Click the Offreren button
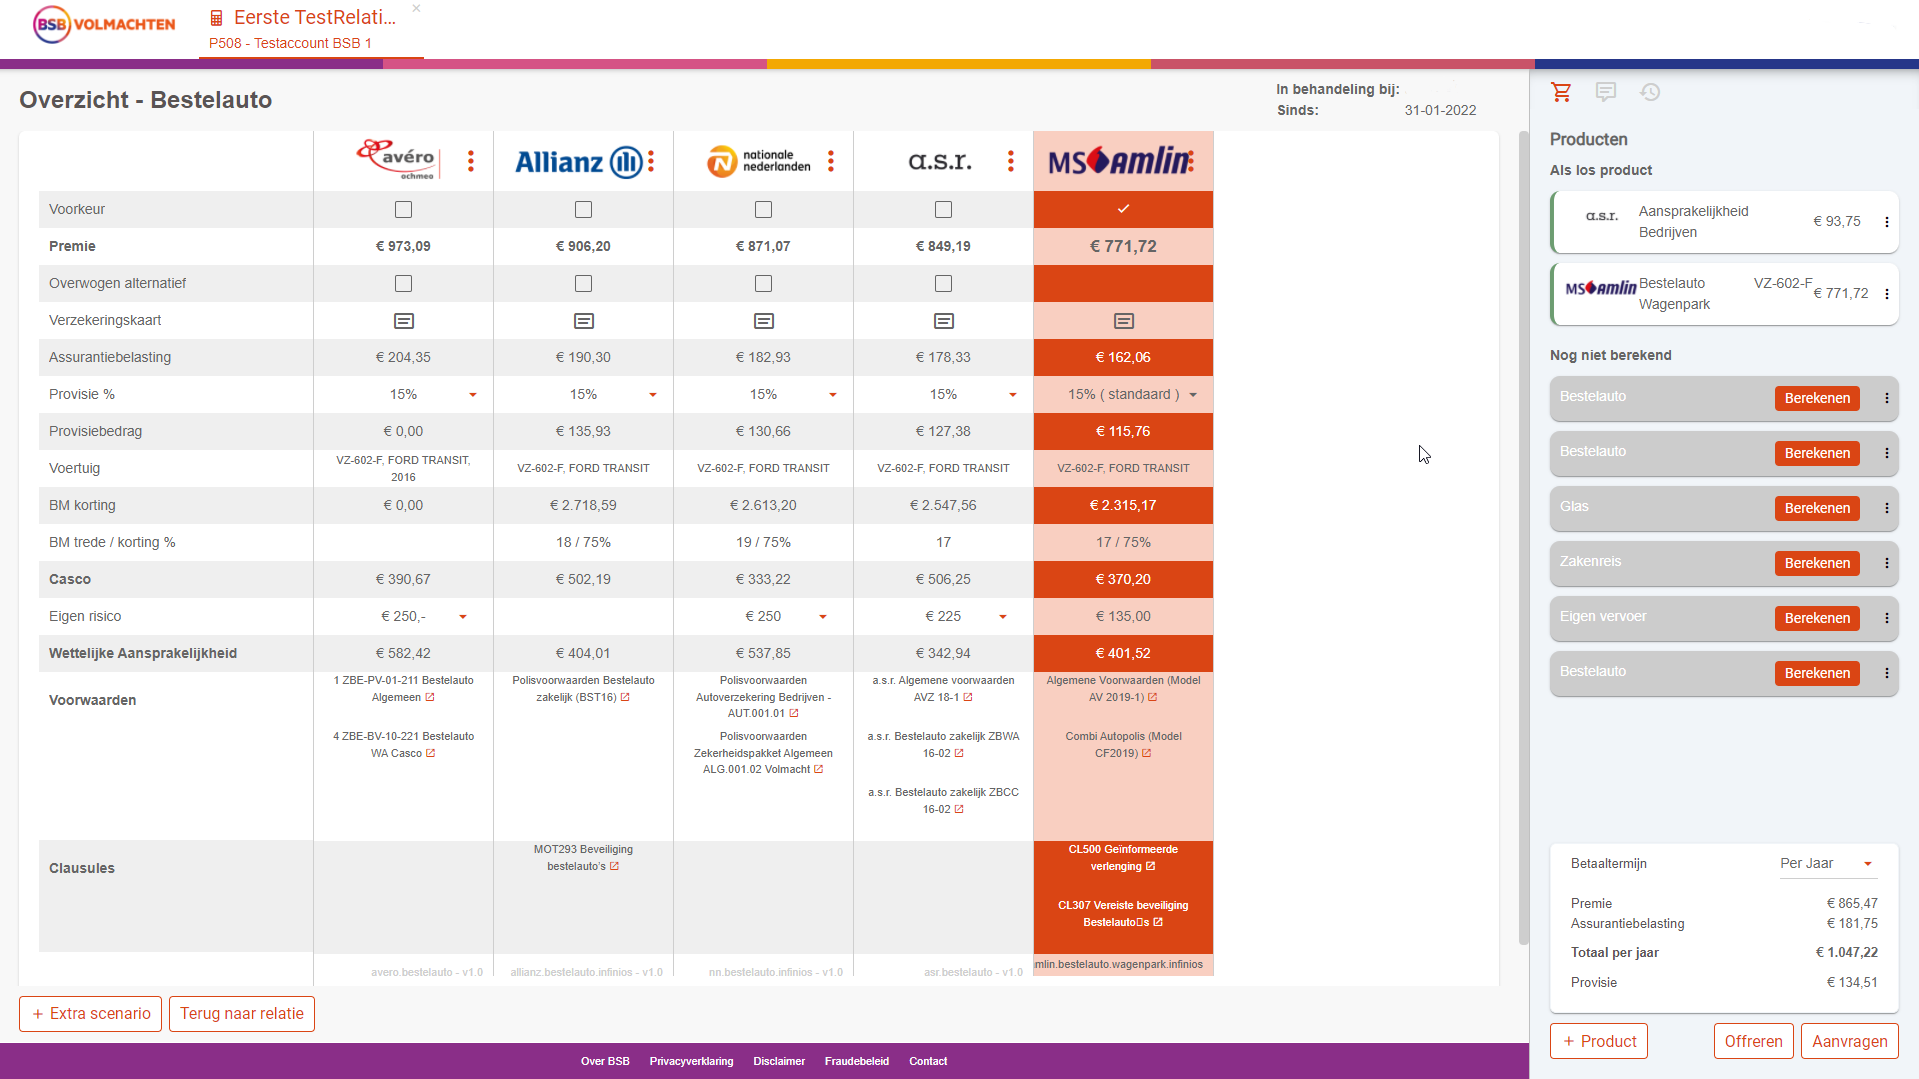This screenshot has height=1079, width=1919. 1753,1041
